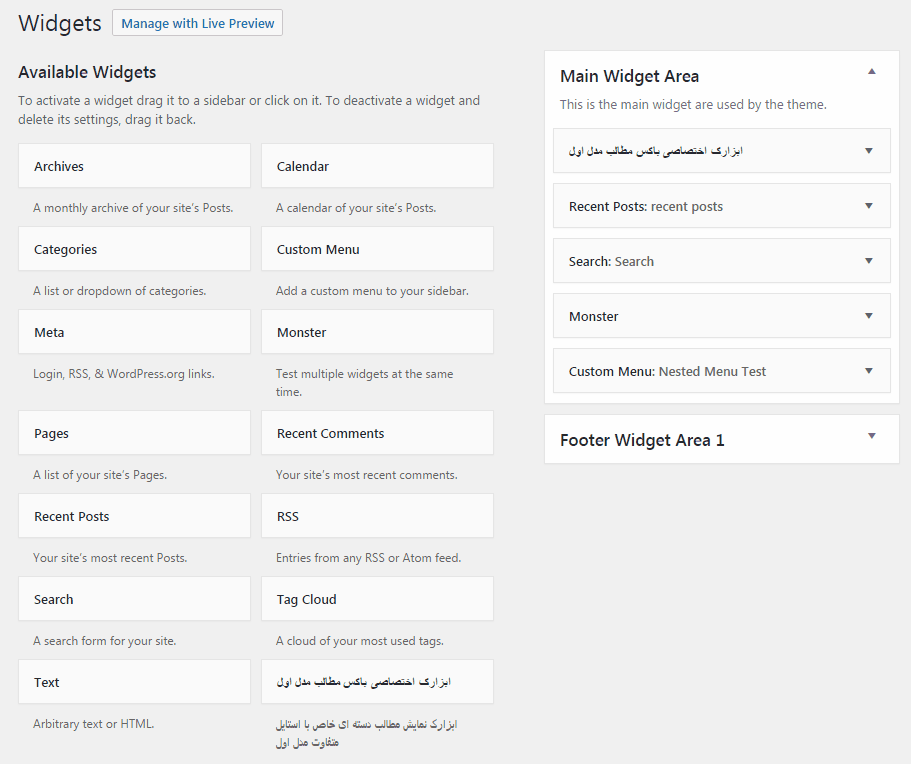Screen dimensions: 911x764
Task: Open Manage with Live Preview
Action: tap(198, 23)
